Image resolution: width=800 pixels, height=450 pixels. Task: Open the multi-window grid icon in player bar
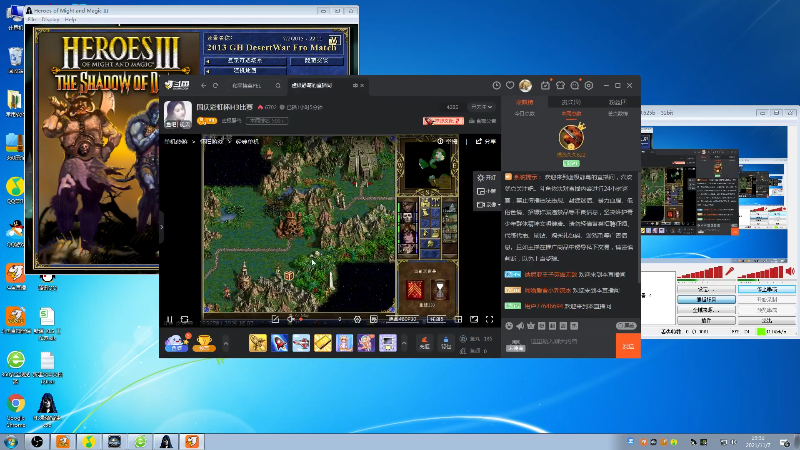[x=458, y=319]
